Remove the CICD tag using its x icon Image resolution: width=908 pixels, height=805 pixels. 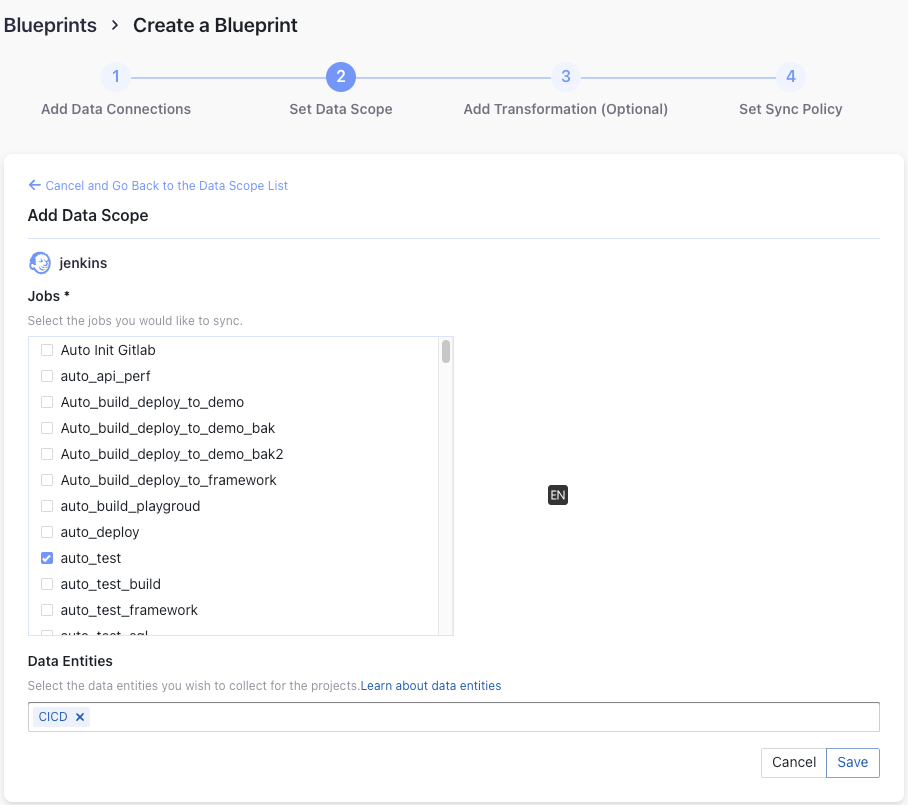(x=77, y=716)
